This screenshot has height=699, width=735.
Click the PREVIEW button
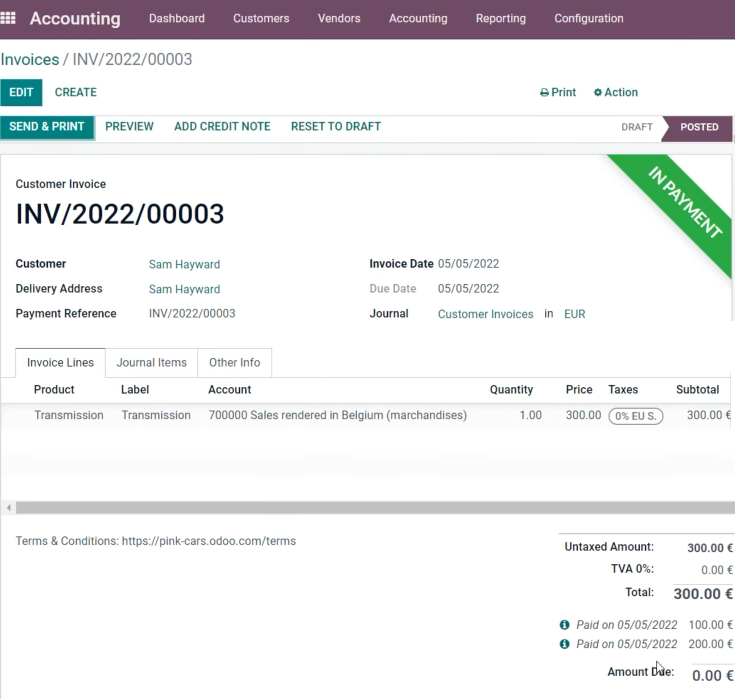pyautogui.click(x=129, y=127)
